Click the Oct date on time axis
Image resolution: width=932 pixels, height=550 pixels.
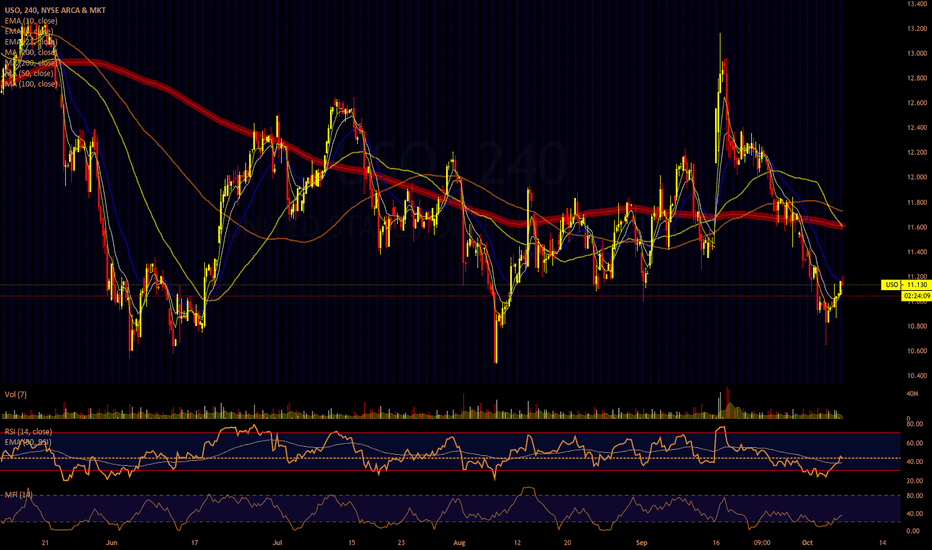(807, 542)
